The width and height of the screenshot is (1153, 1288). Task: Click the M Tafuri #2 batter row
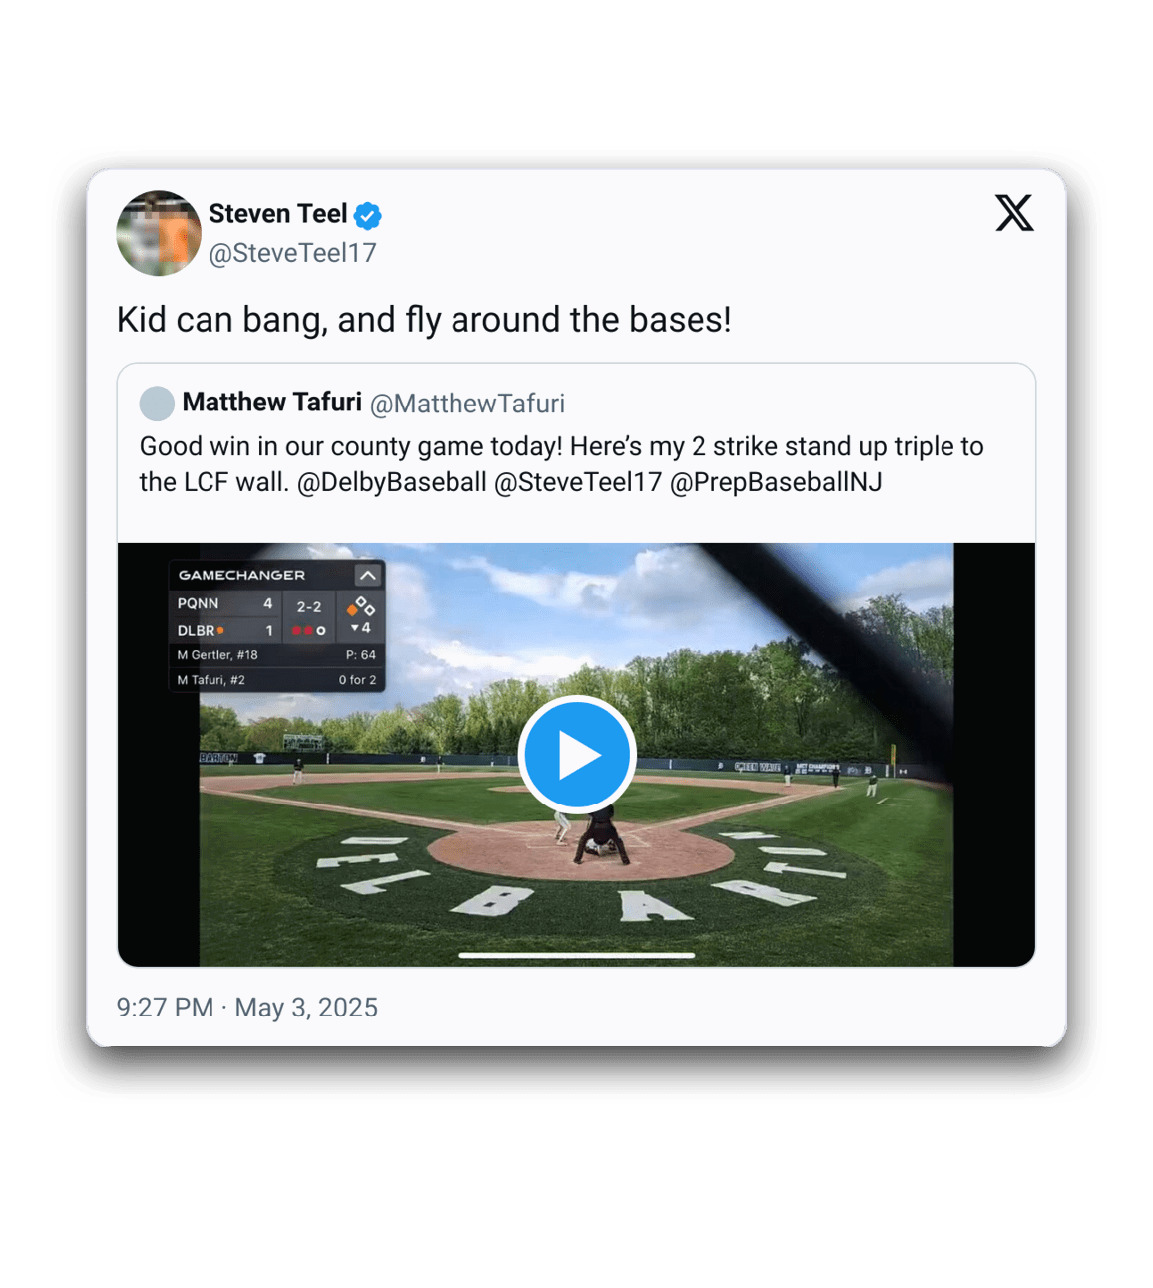pyautogui.click(x=277, y=680)
